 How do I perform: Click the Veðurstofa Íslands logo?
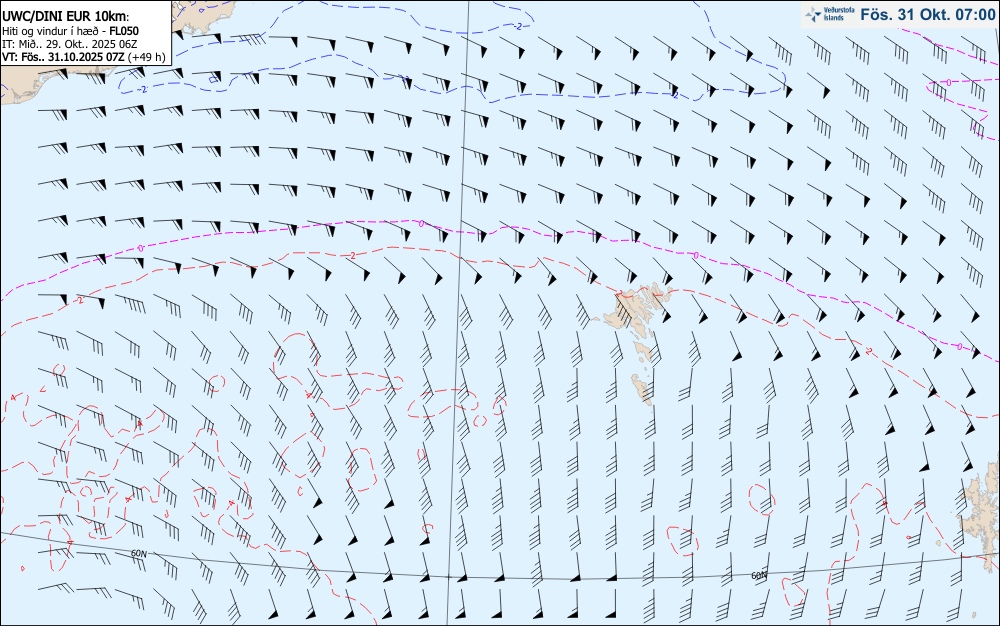click(830, 14)
